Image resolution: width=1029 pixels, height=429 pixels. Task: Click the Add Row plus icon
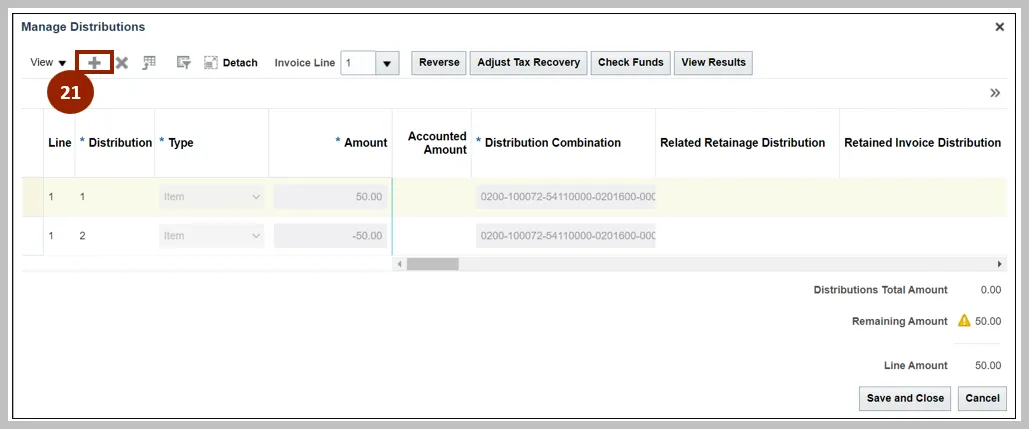pos(94,62)
